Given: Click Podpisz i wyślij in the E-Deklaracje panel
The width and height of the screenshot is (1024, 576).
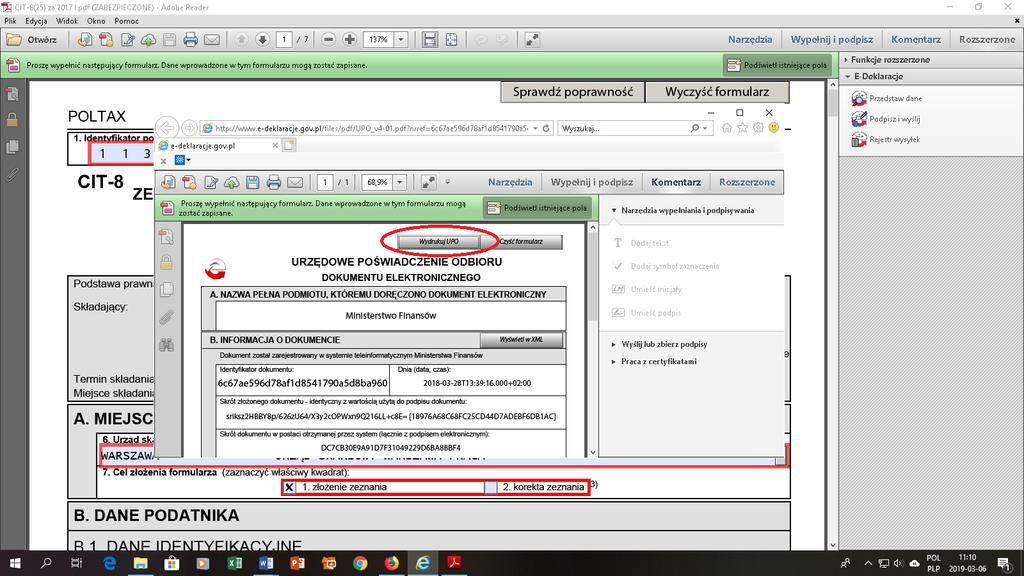Looking at the screenshot, I should click(886, 119).
